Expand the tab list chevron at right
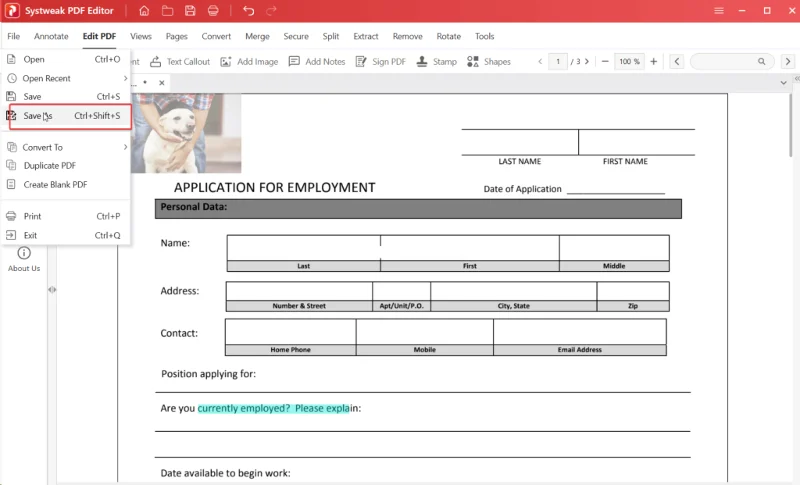The image size is (800, 485). pyautogui.click(x=783, y=83)
